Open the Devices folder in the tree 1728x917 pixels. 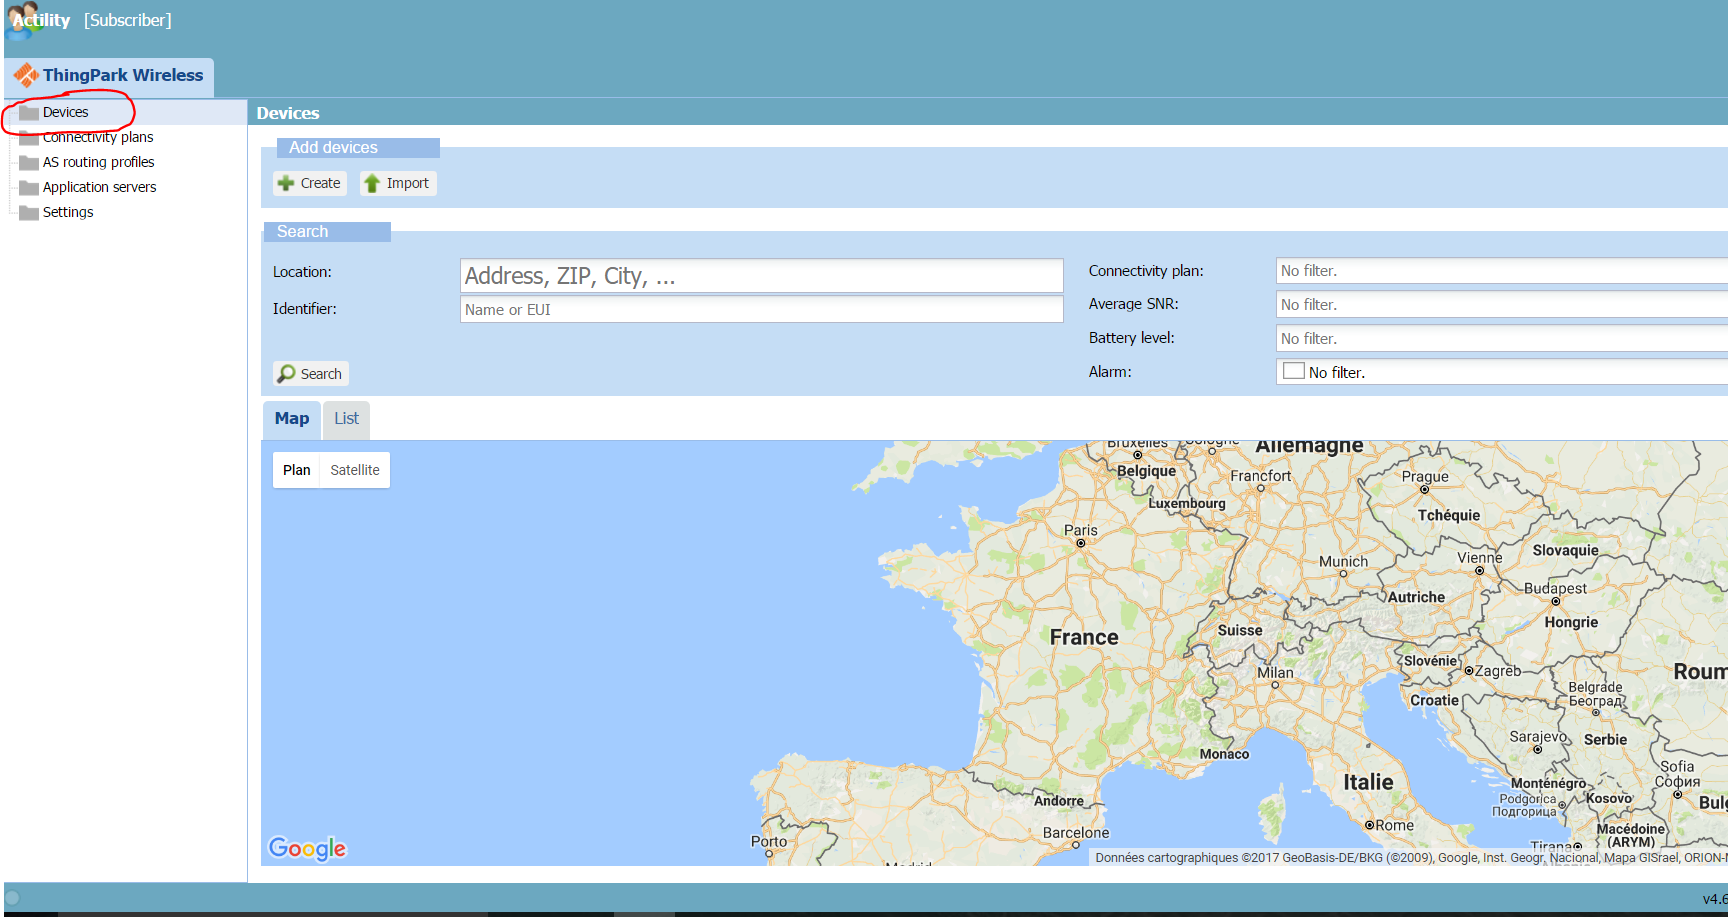66,112
